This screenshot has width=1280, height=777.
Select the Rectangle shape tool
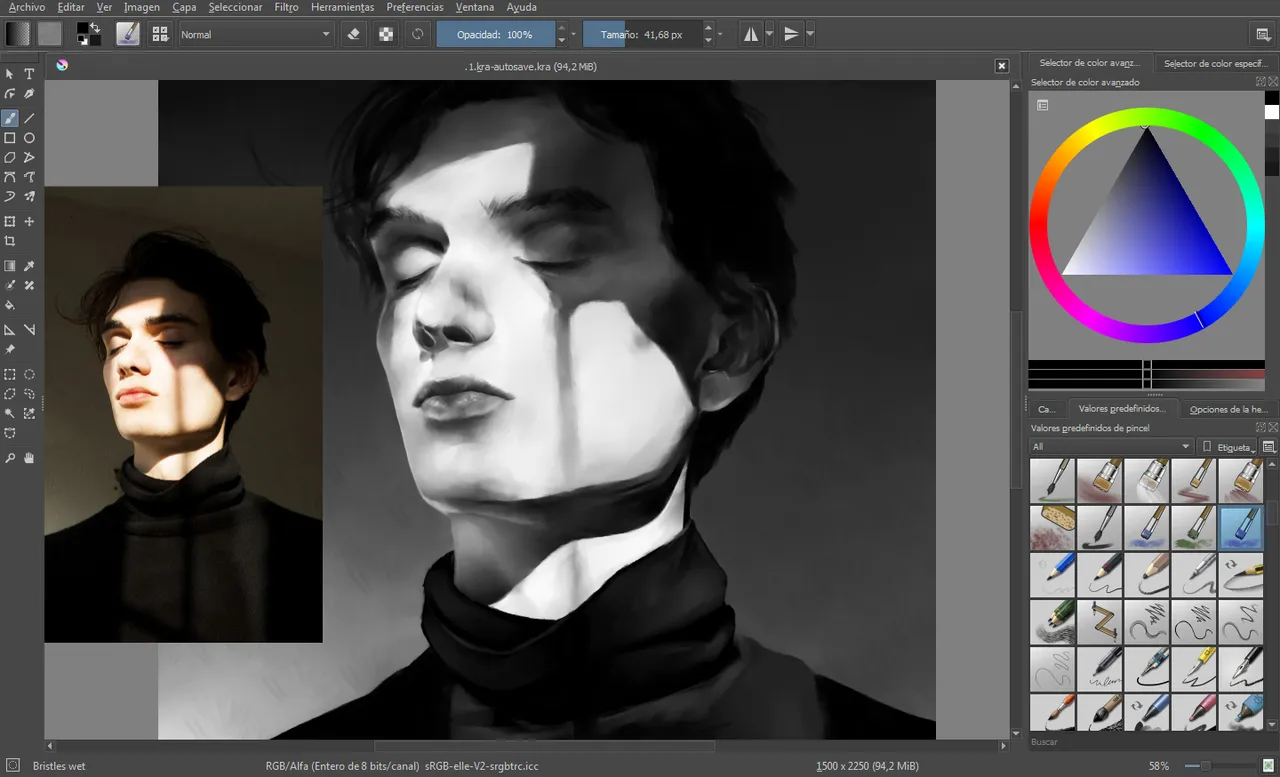(10, 138)
